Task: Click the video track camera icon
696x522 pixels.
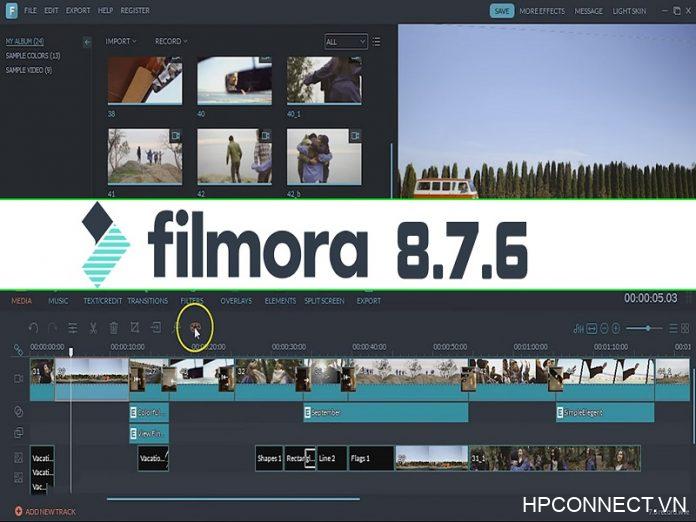Action: [18, 379]
